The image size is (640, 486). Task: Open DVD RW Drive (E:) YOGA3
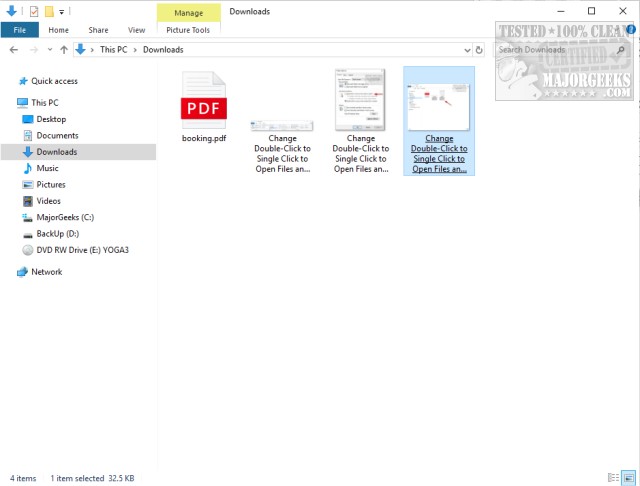click(x=82, y=250)
